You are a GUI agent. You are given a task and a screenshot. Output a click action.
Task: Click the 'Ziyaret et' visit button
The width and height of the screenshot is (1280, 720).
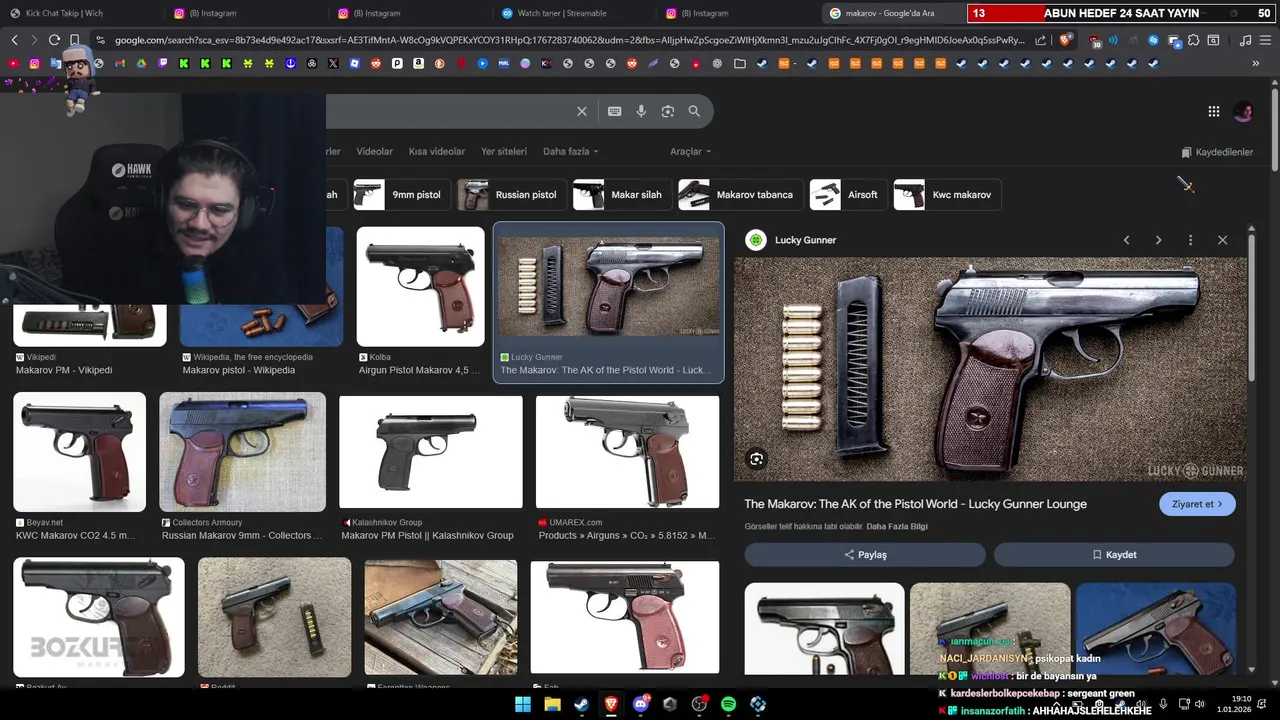(x=1197, y=504)
